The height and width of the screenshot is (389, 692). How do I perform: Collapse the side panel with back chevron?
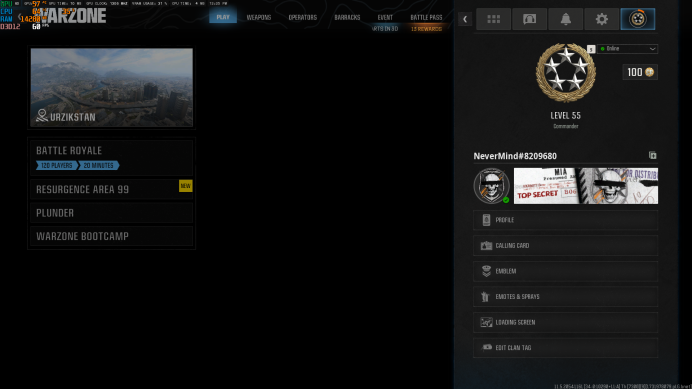(465, 19)
